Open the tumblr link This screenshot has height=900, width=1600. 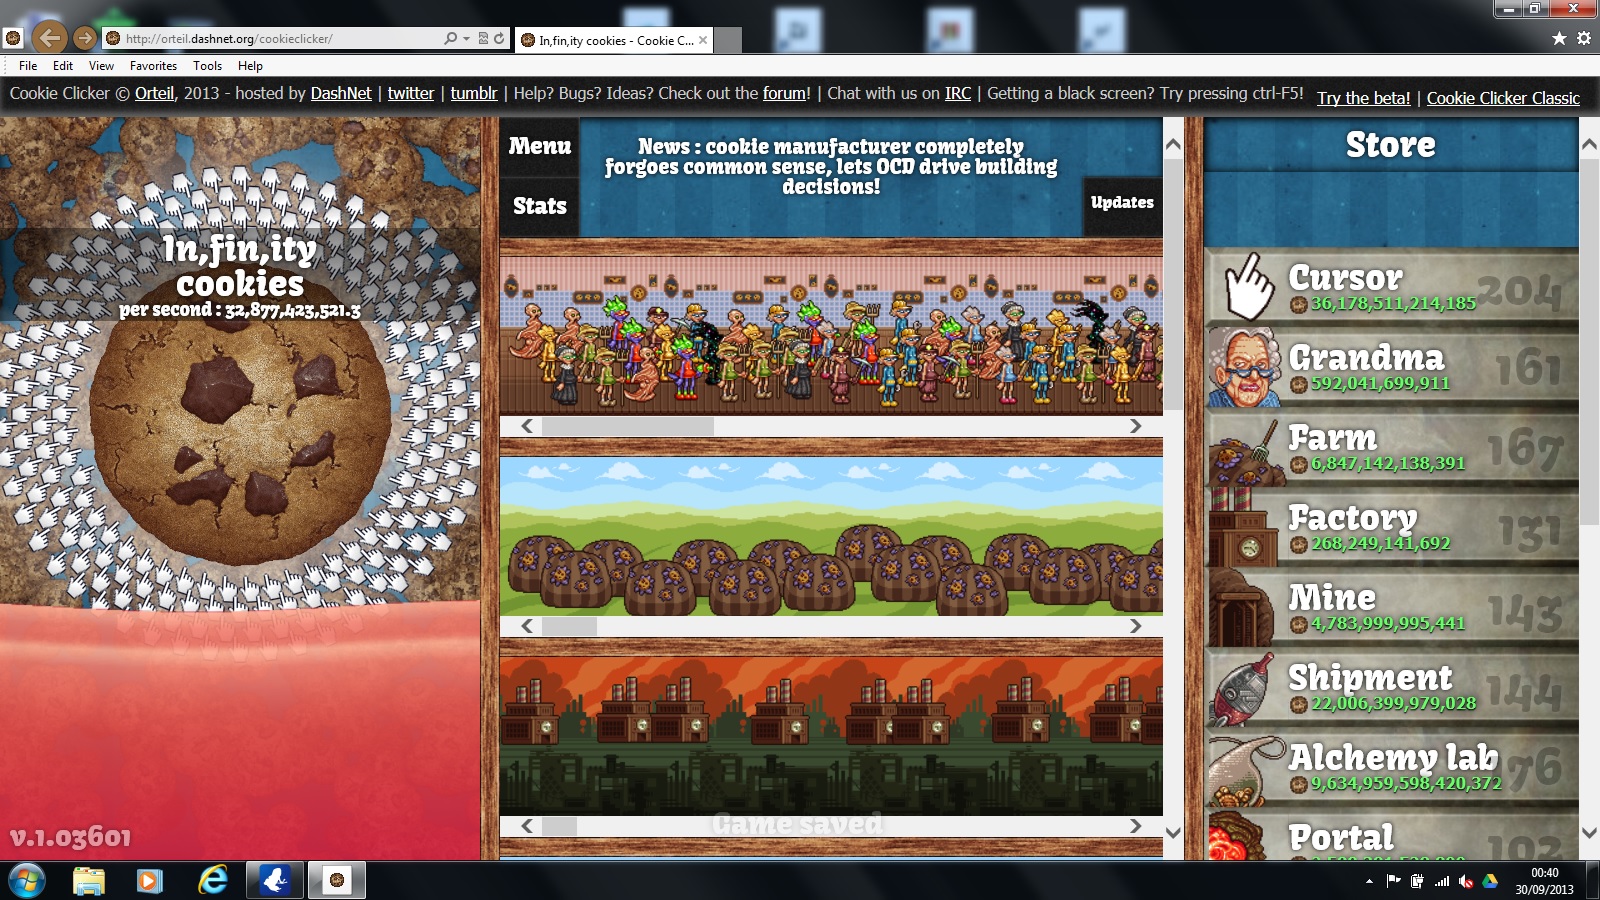click(474, 93)
